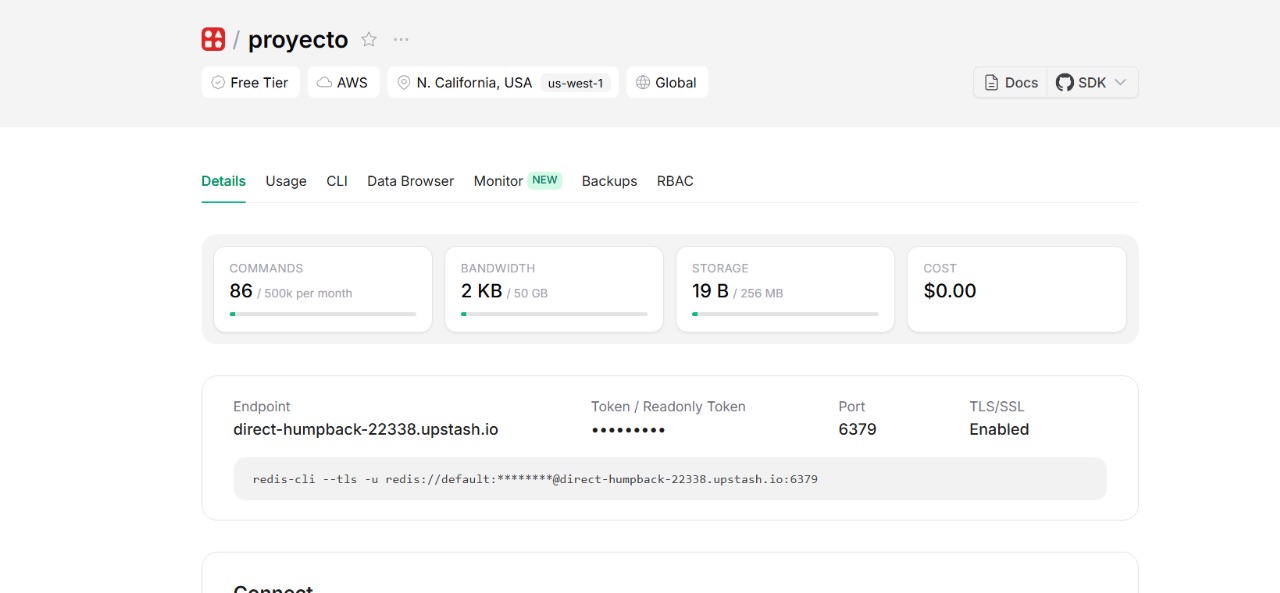The image size is (1280, 593).
Task: Click the red Upstash logo icon
Action: (213, 40)
